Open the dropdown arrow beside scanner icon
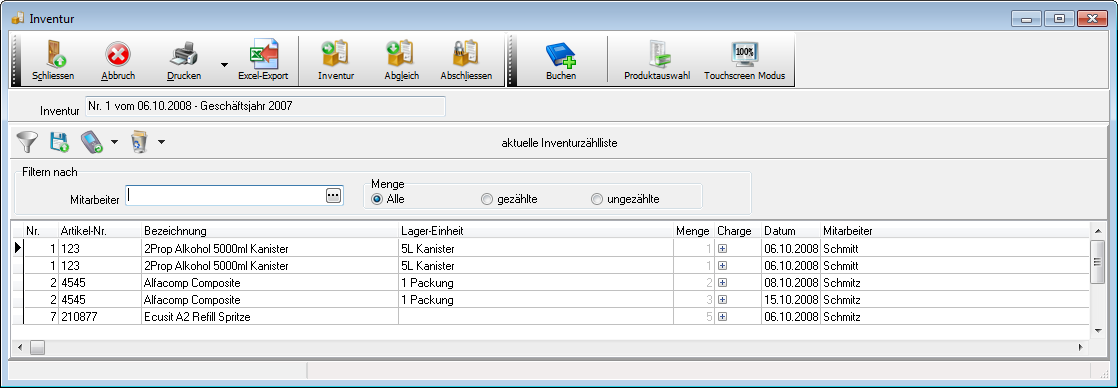1118x388 pixels. (114, 143)
